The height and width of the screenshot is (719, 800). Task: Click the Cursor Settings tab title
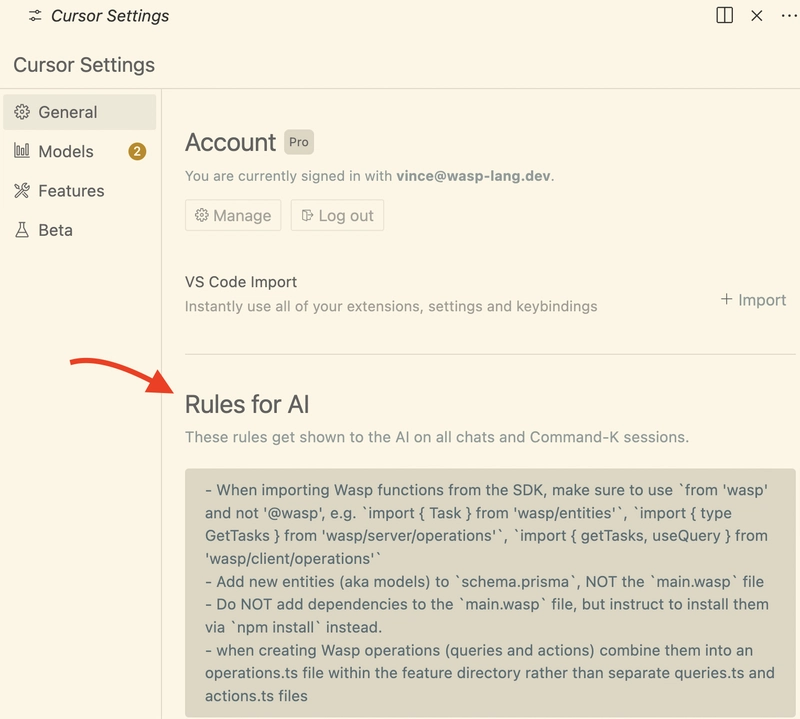(110, 16)
